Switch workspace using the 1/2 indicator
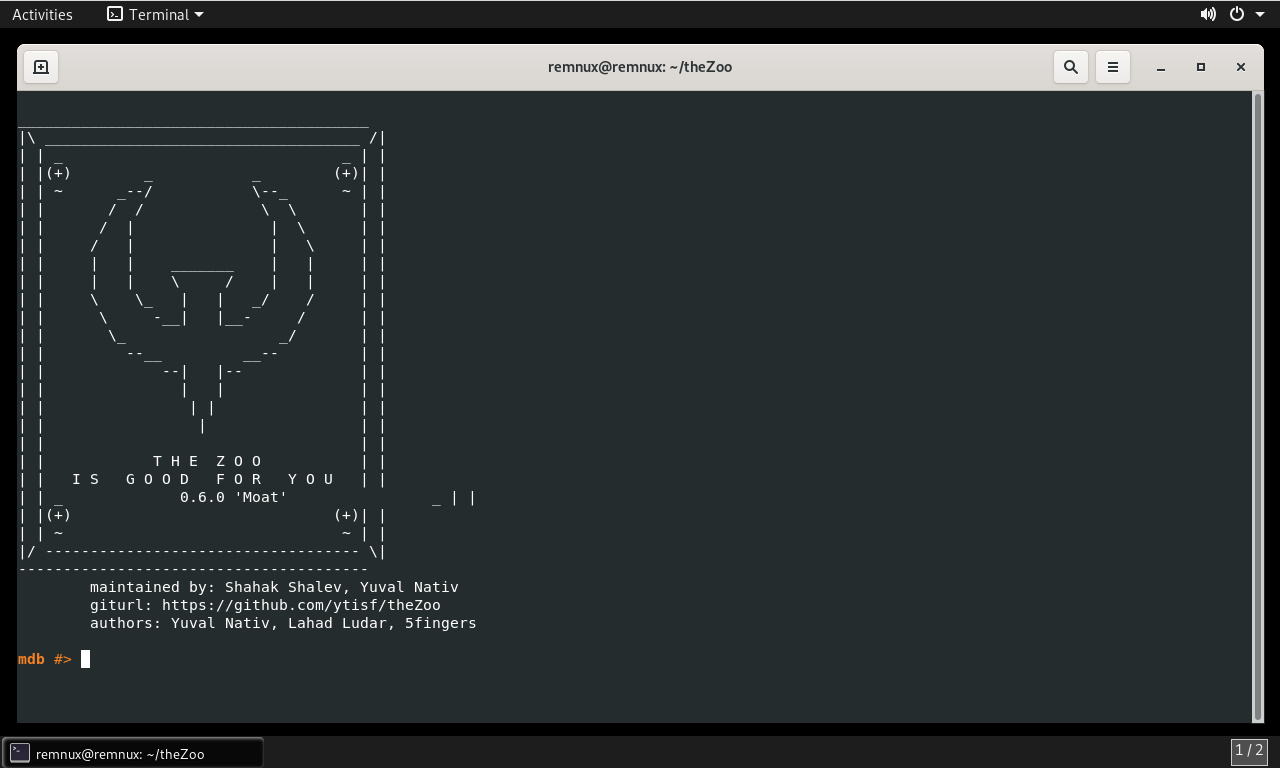Image resolution: width=1280 pixels, height=768 pixels. coord(1249,750)
